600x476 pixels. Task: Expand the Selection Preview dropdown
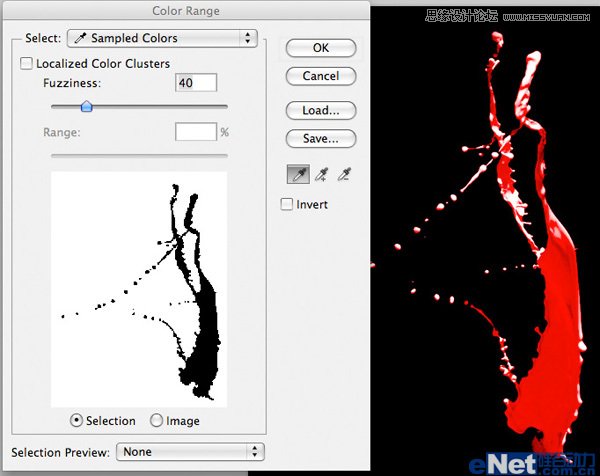click(x=190, y=452)
